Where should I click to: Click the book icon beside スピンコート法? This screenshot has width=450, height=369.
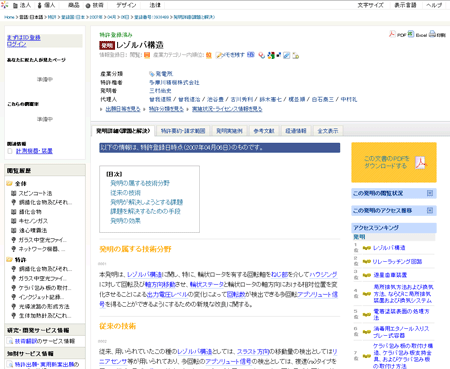pyautogui.click(x=14, y=193)
